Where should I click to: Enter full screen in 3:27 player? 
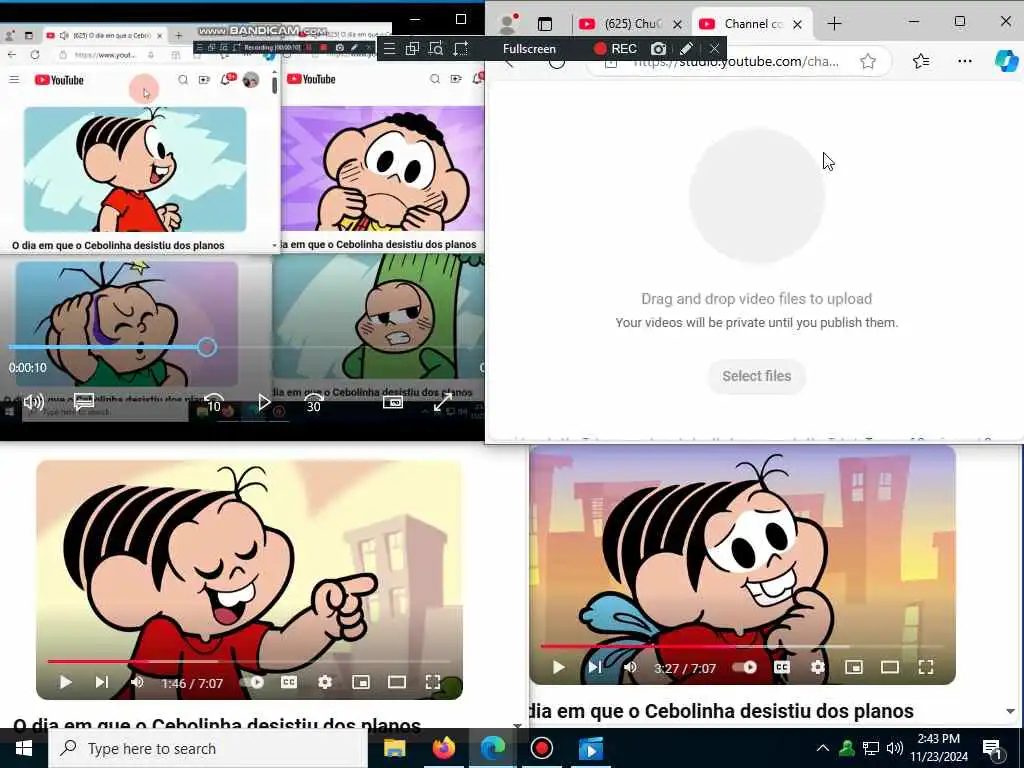926,667
